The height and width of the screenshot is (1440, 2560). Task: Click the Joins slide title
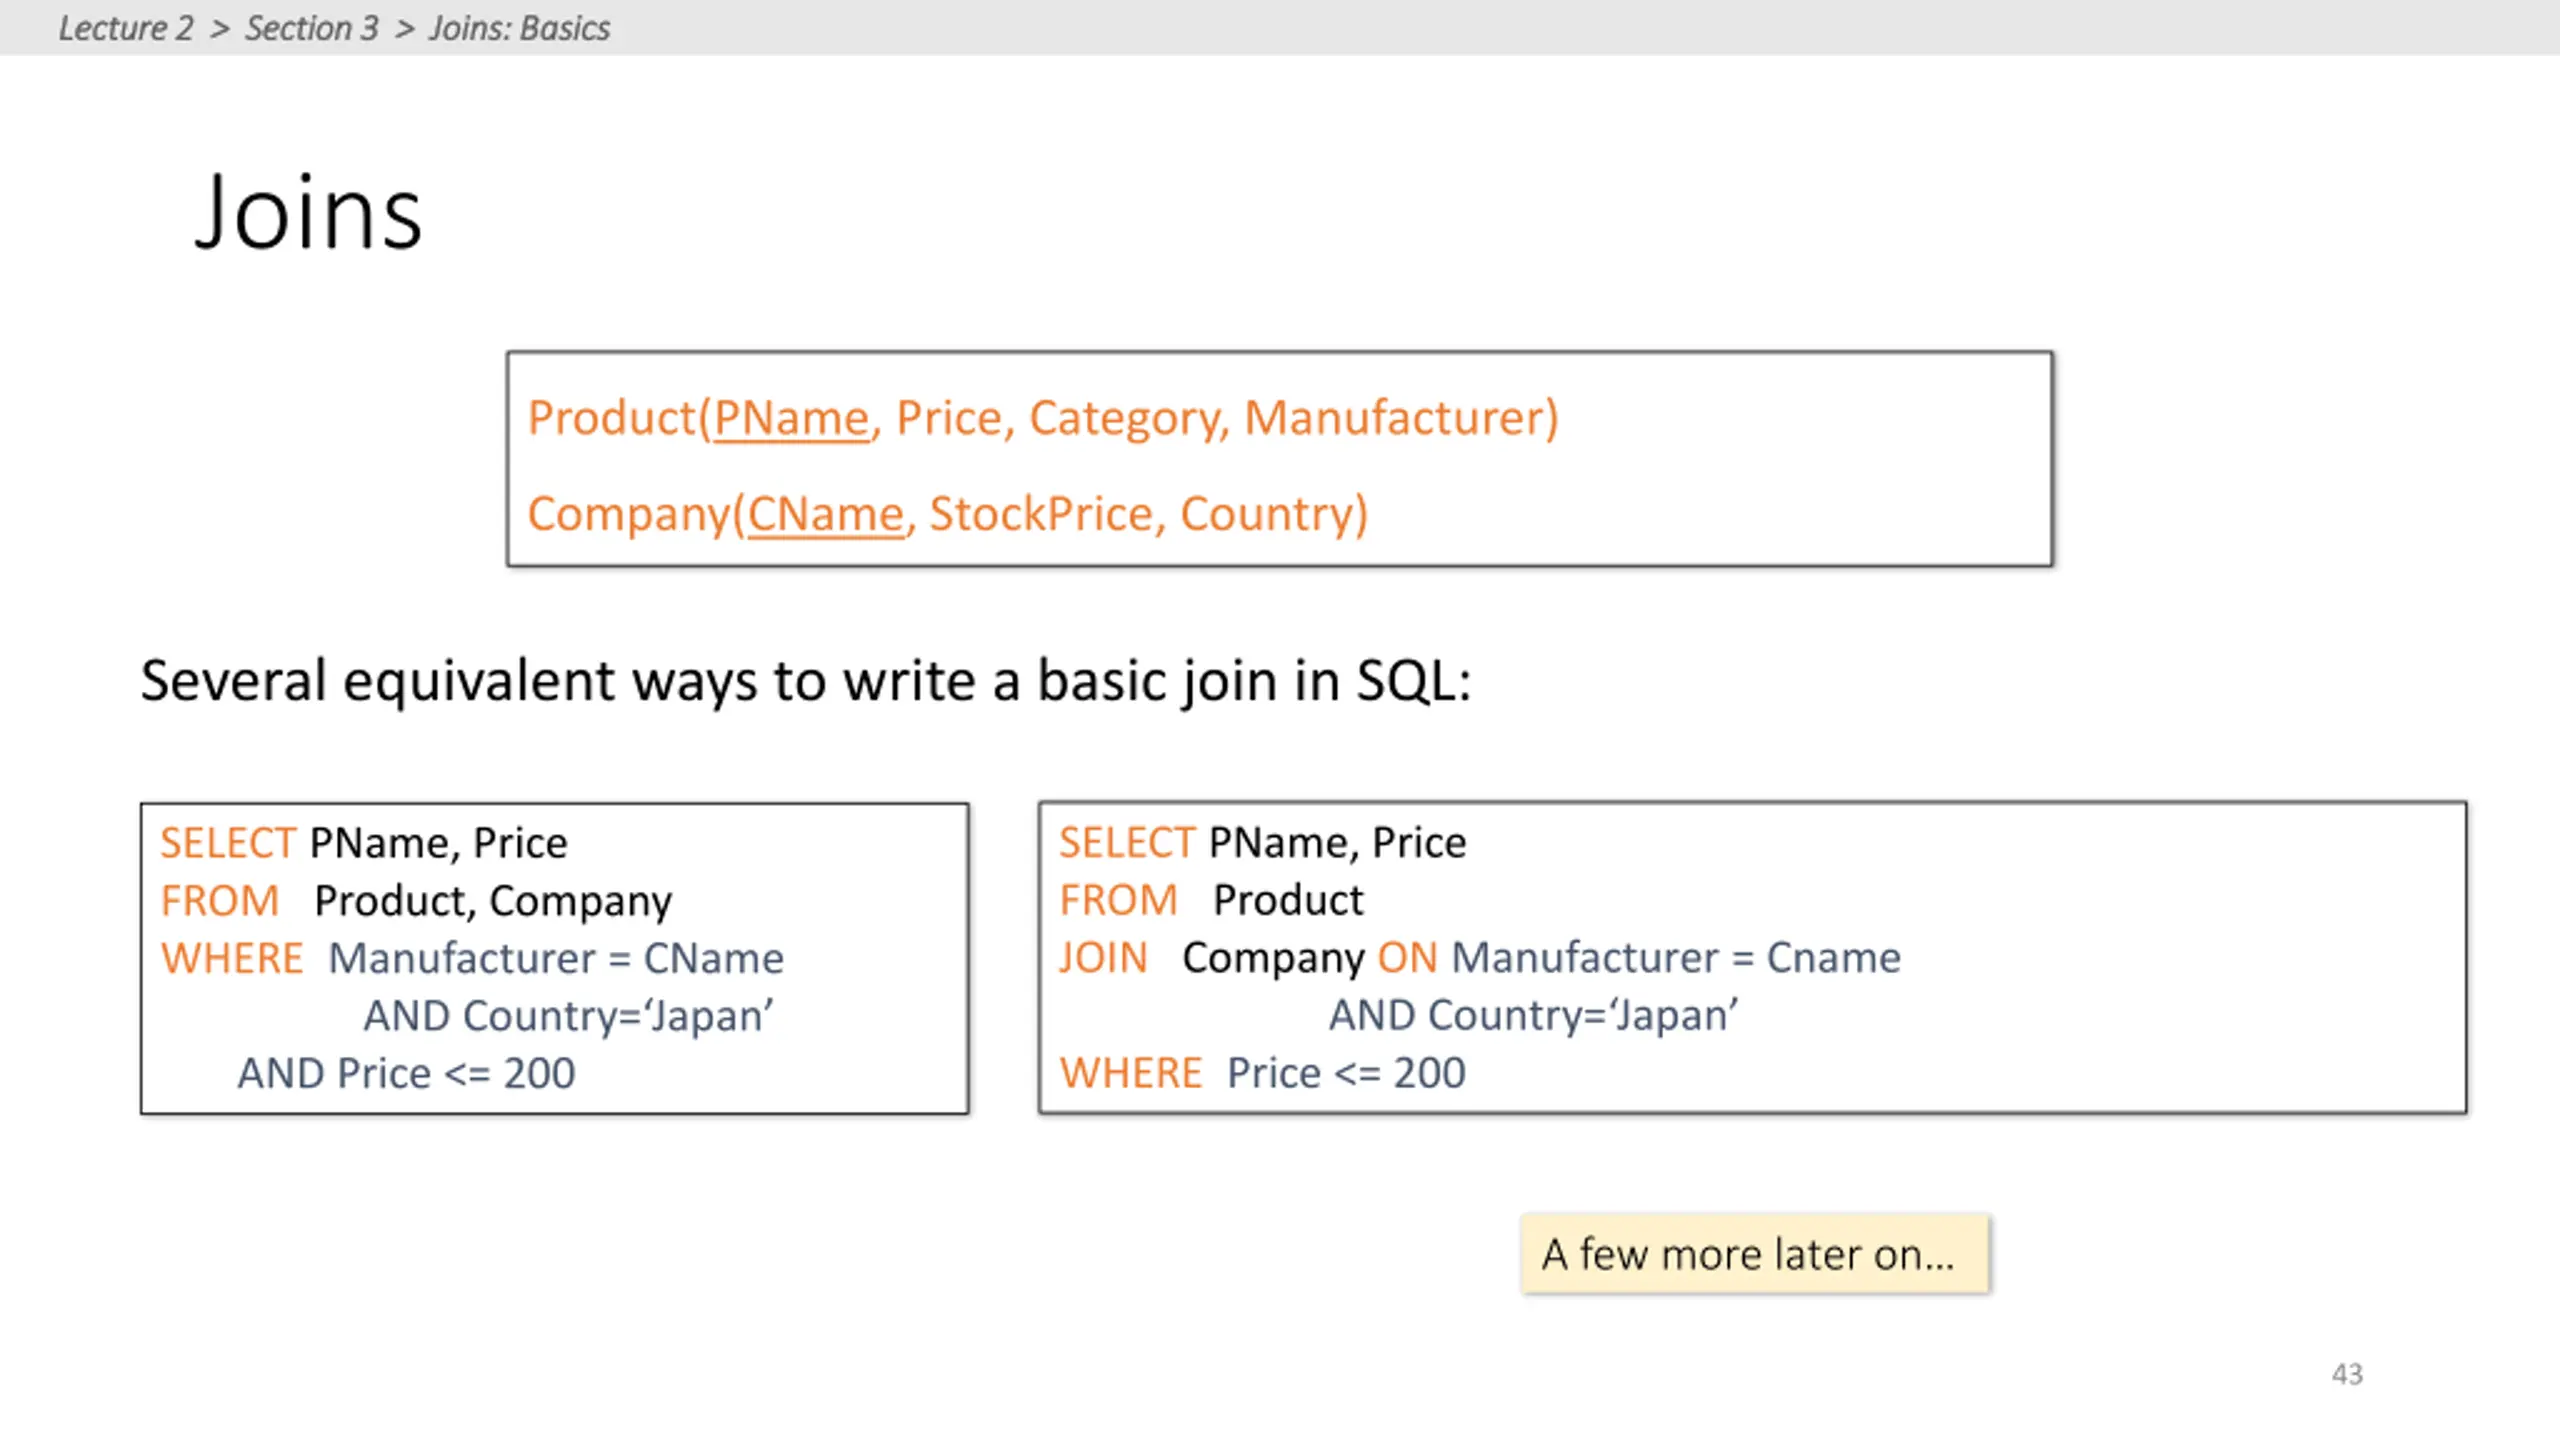309,212
